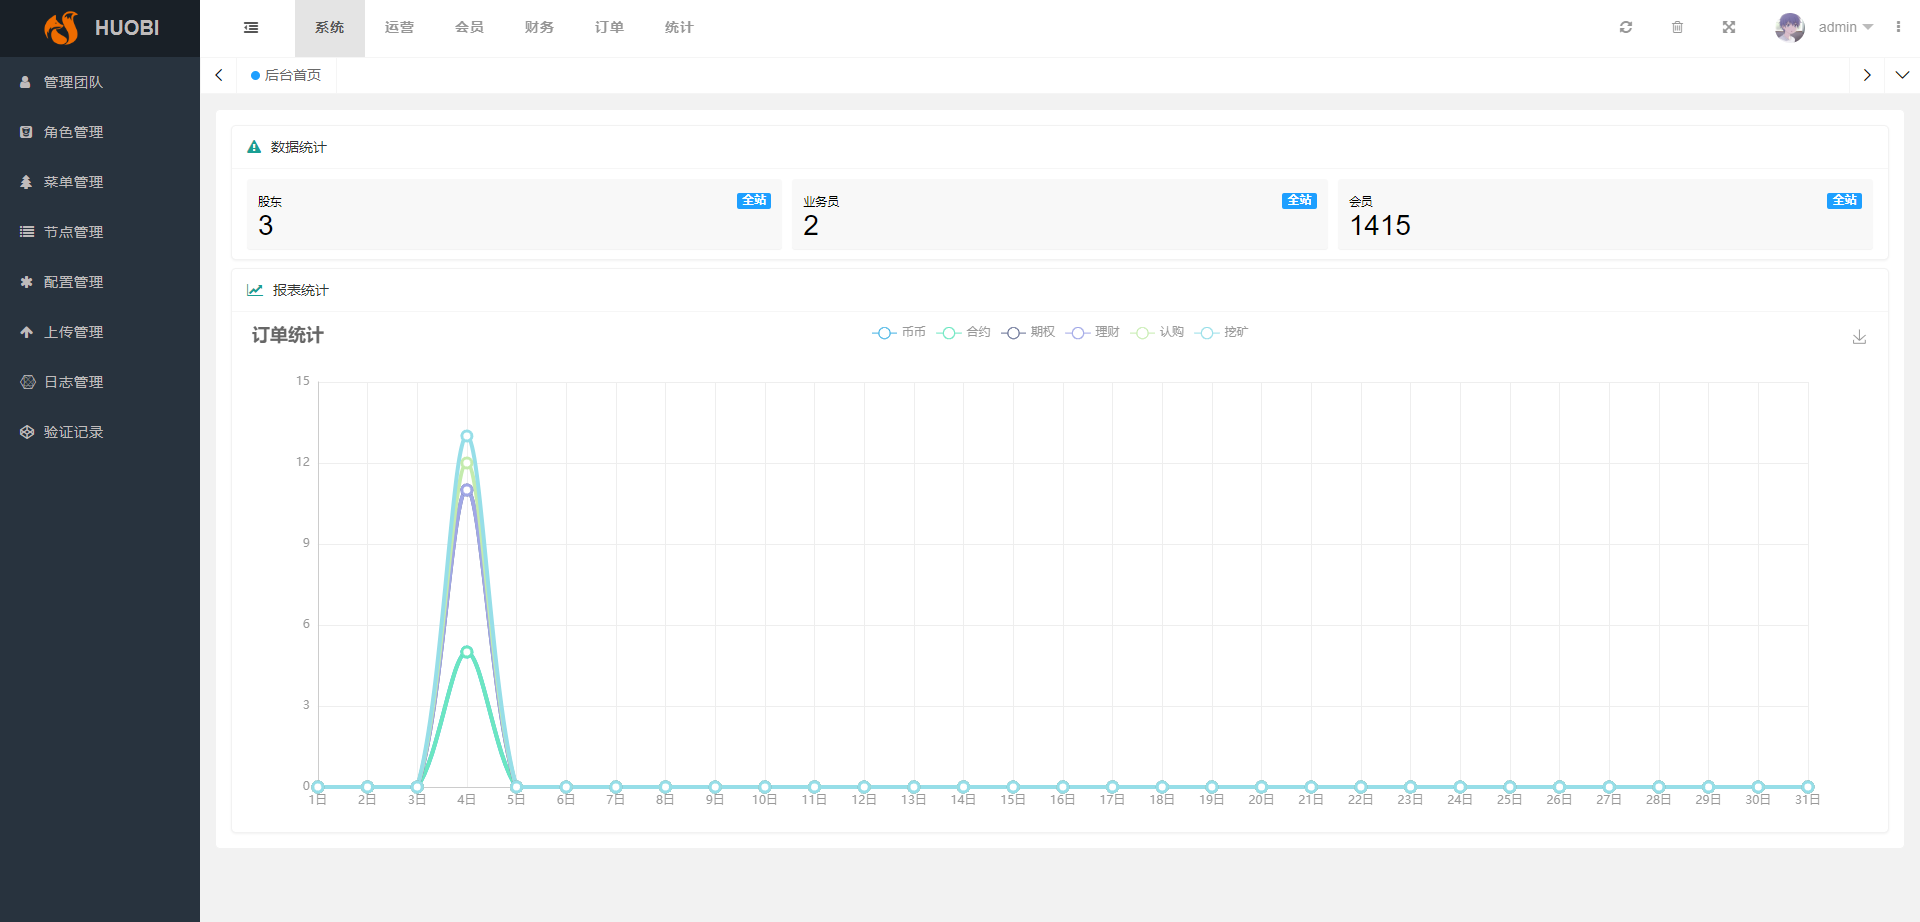Click the 4日 label on the x-axis
The width and height of the screenshot is (1920, 922).
[467, 800]
